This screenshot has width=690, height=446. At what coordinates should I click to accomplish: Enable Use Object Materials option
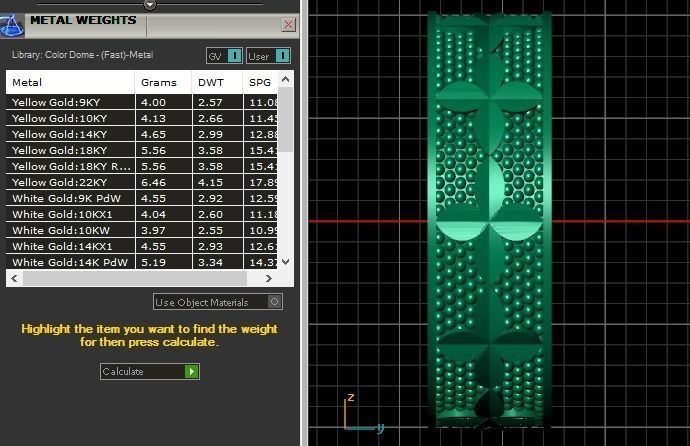[217, 302]
